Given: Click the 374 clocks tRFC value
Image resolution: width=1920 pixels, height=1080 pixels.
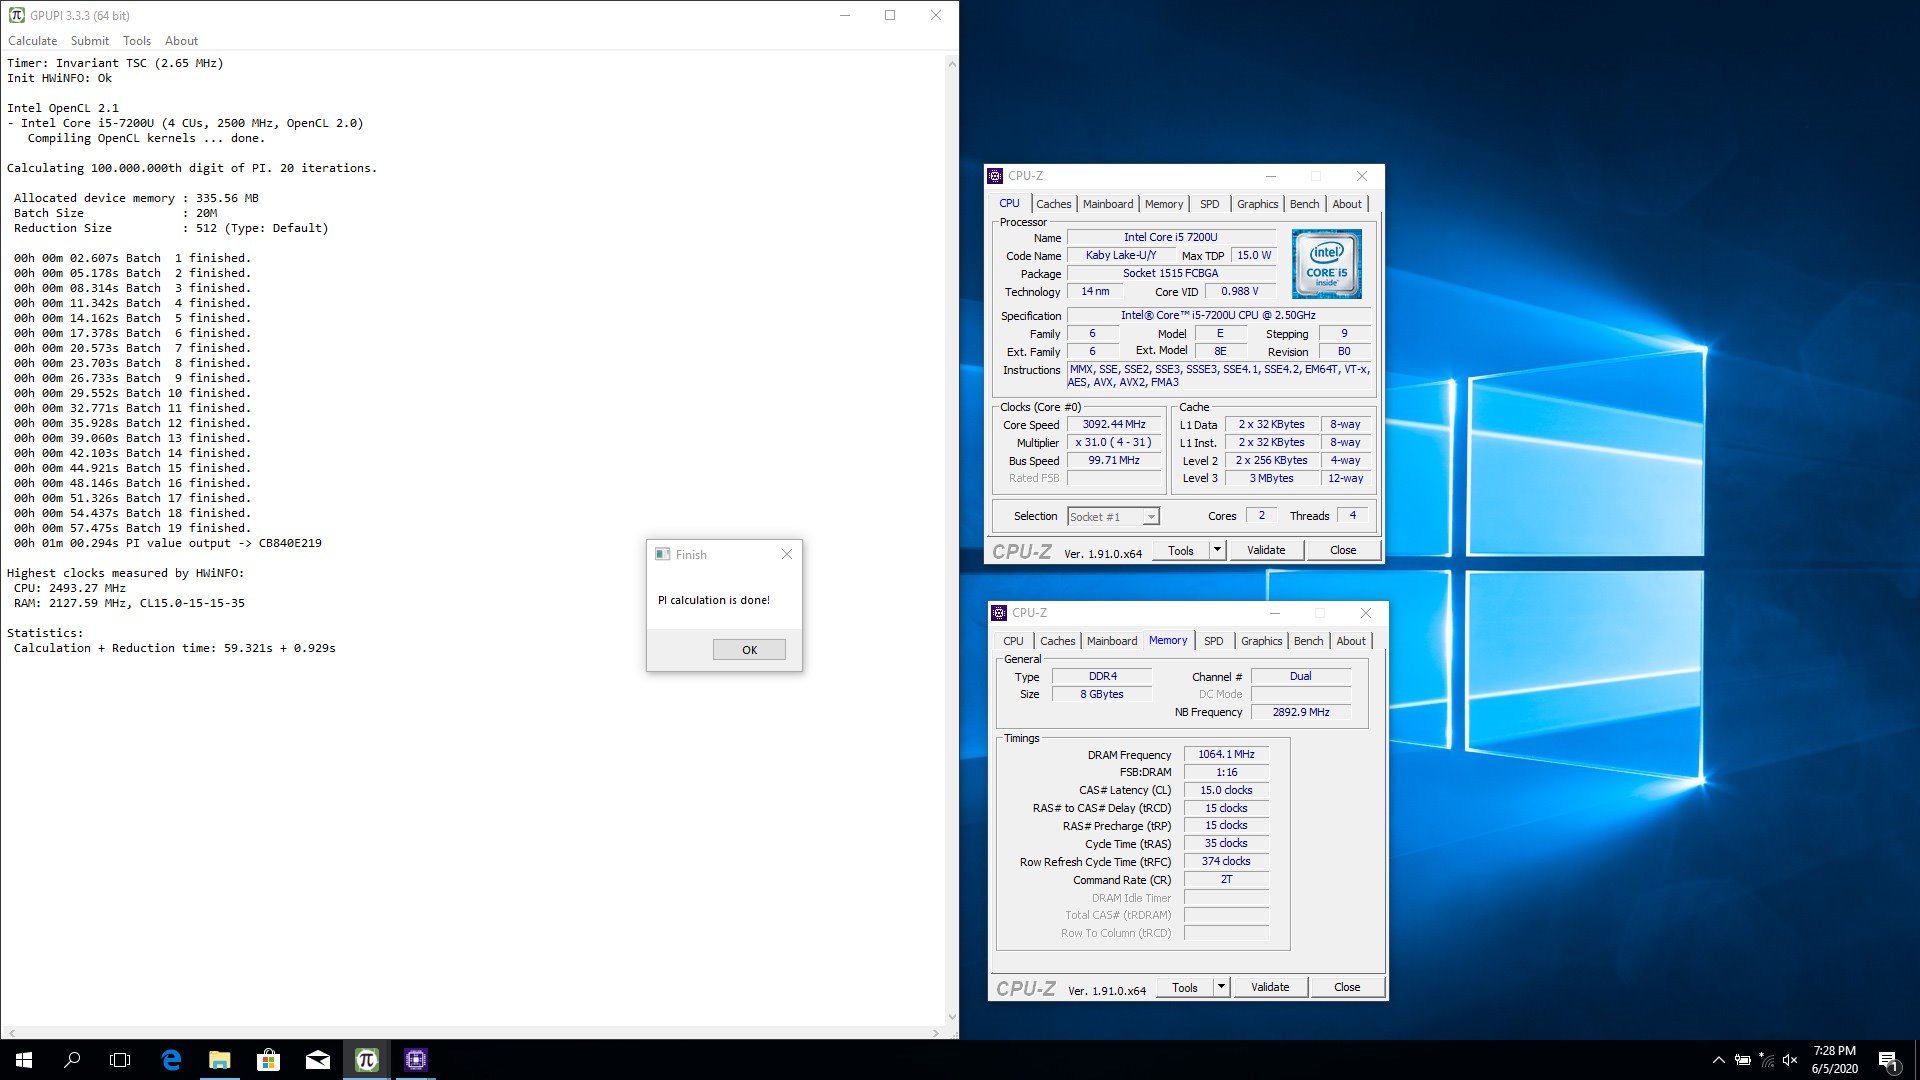Looking at the screenshot, I should click(1226, 862).
